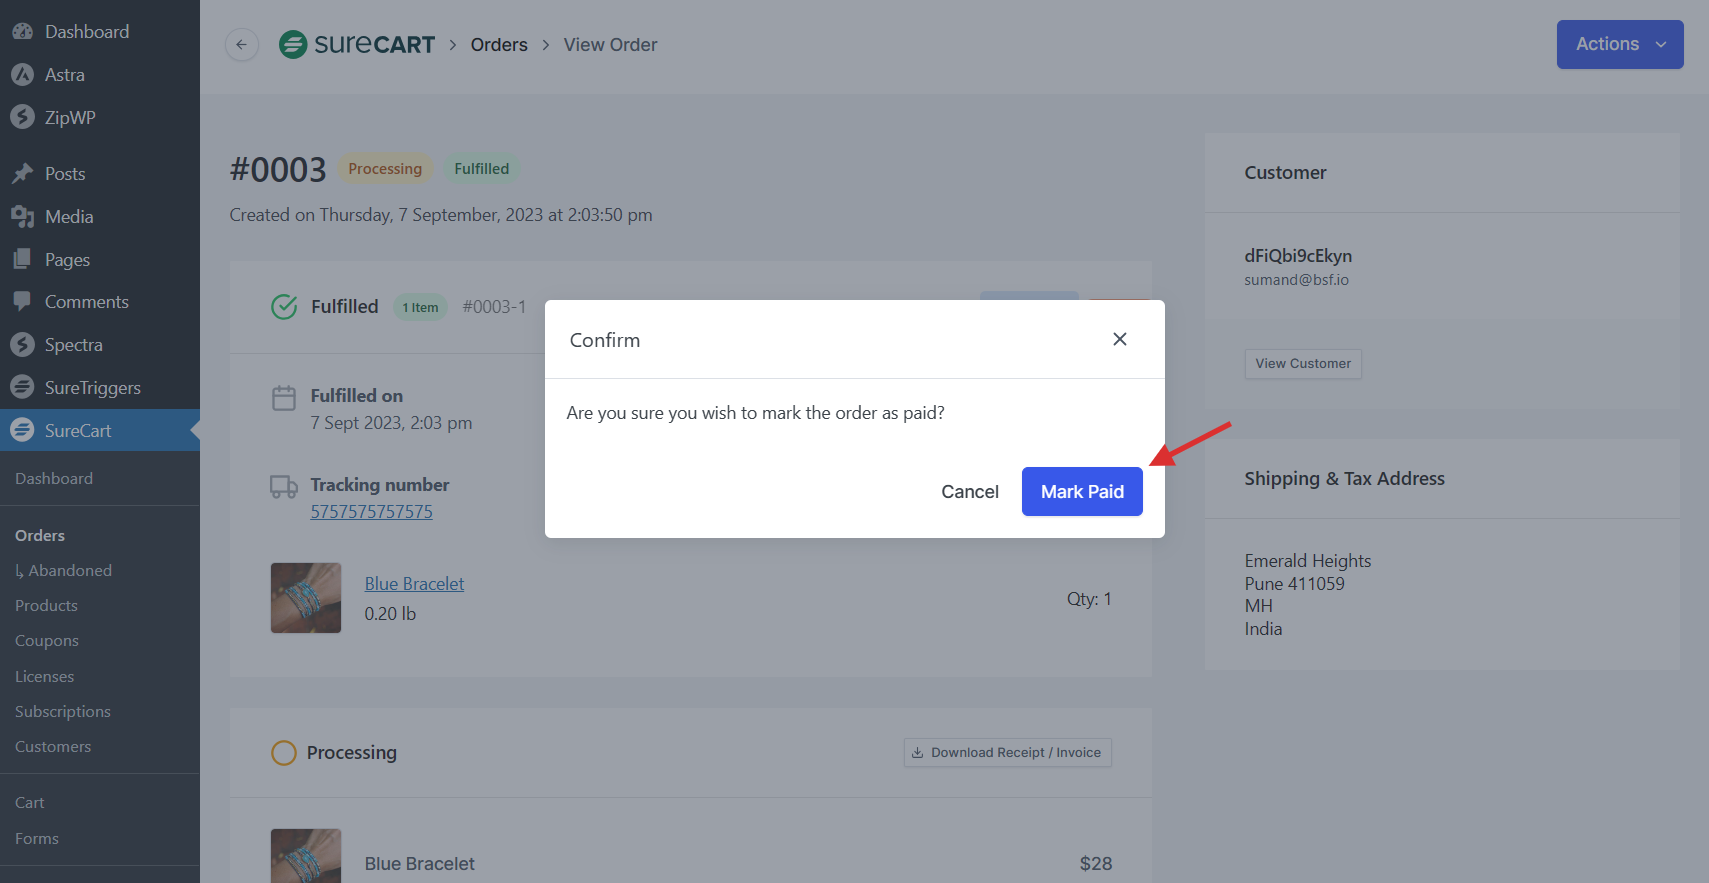The image size is (1709, 883).
Task: Click the ZipWP icon in sidebar
Action: pos(22,117)
